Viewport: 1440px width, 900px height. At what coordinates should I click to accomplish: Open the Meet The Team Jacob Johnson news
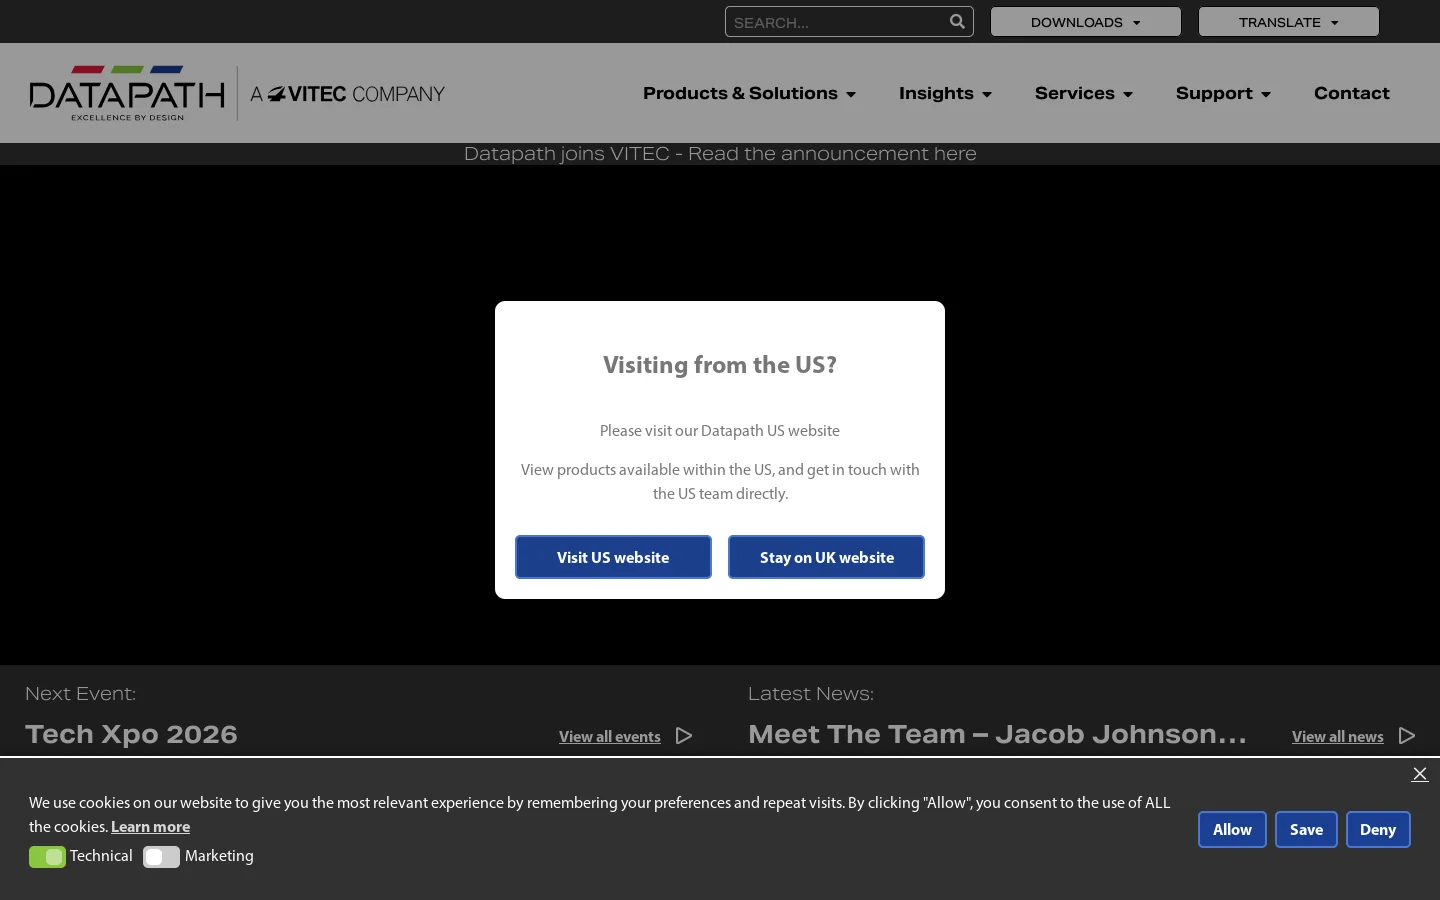tap(997, 734)
